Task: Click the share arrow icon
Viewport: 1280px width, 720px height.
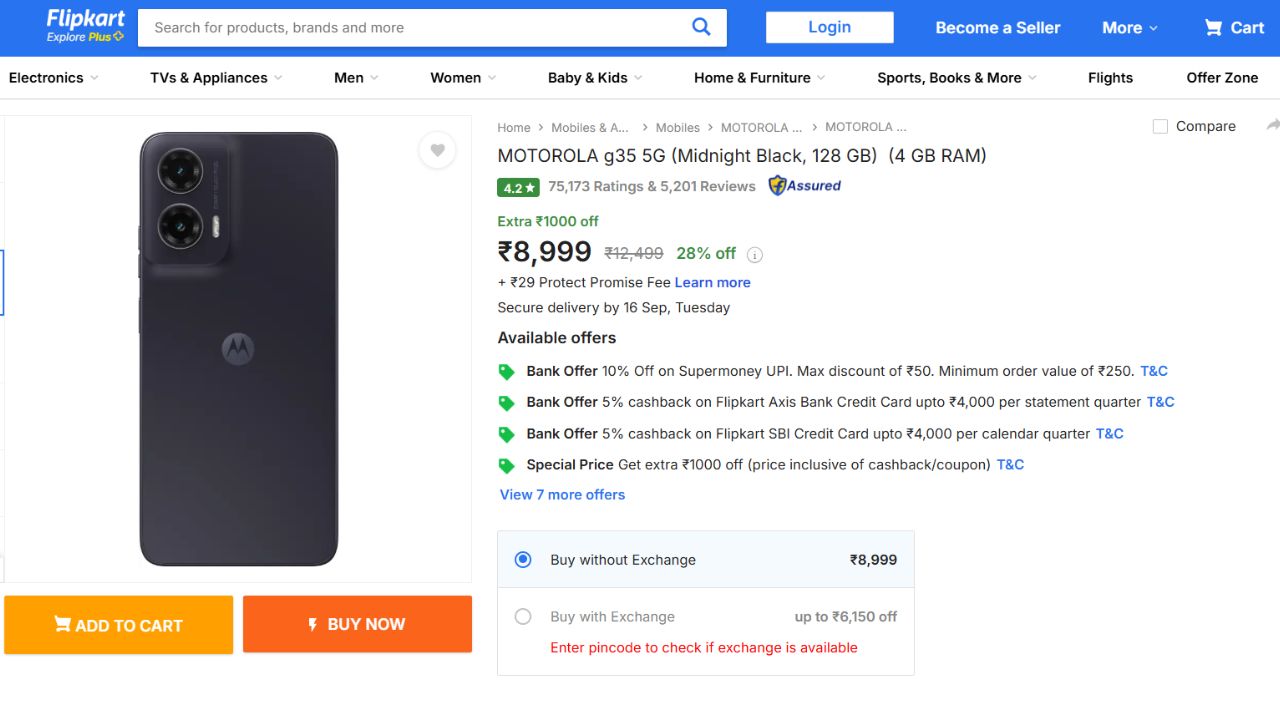Action: (1272, 126)
